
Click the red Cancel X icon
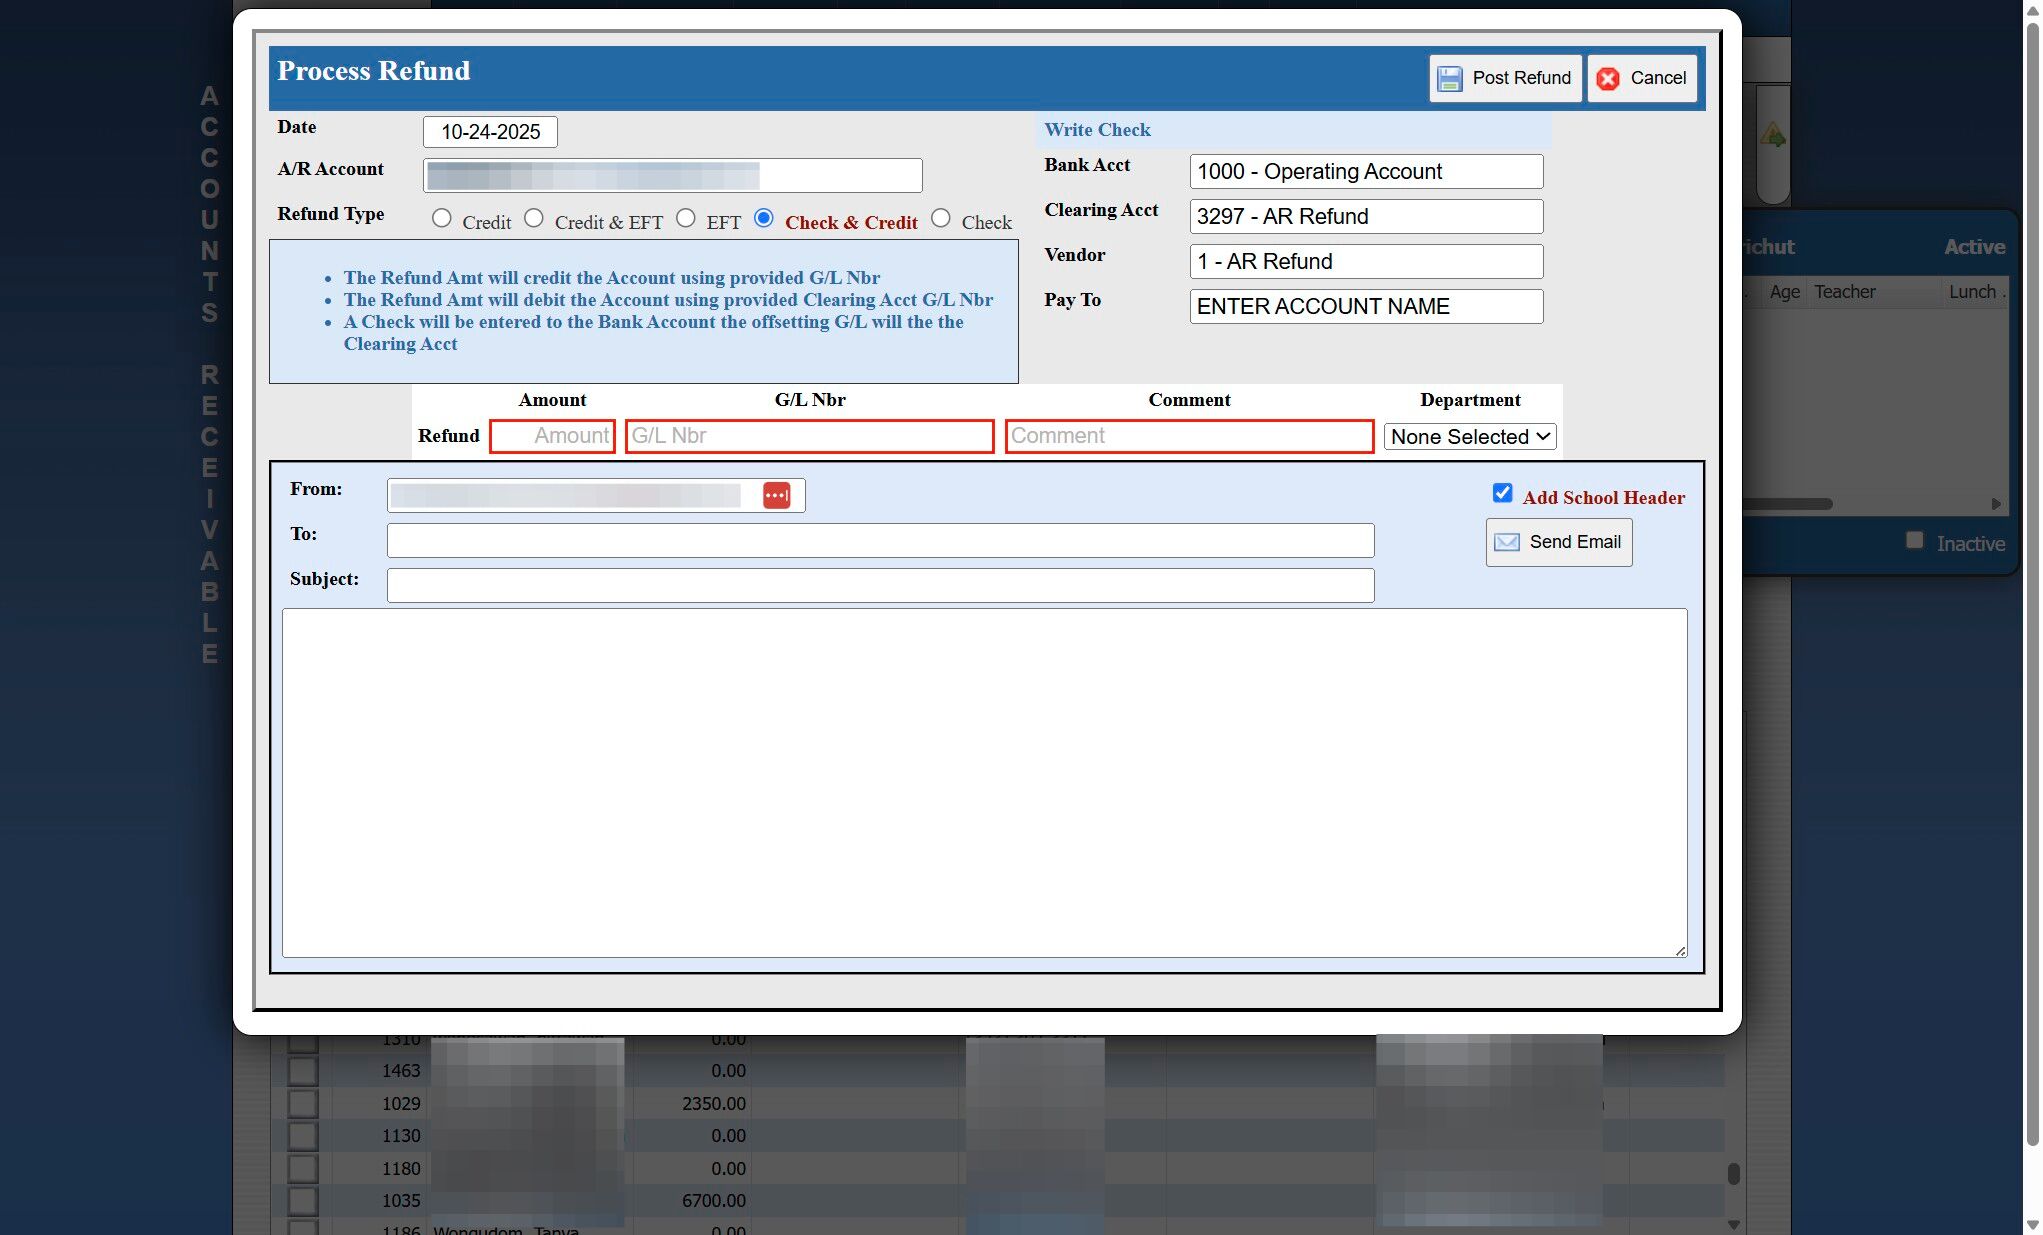pos(1608,79)
